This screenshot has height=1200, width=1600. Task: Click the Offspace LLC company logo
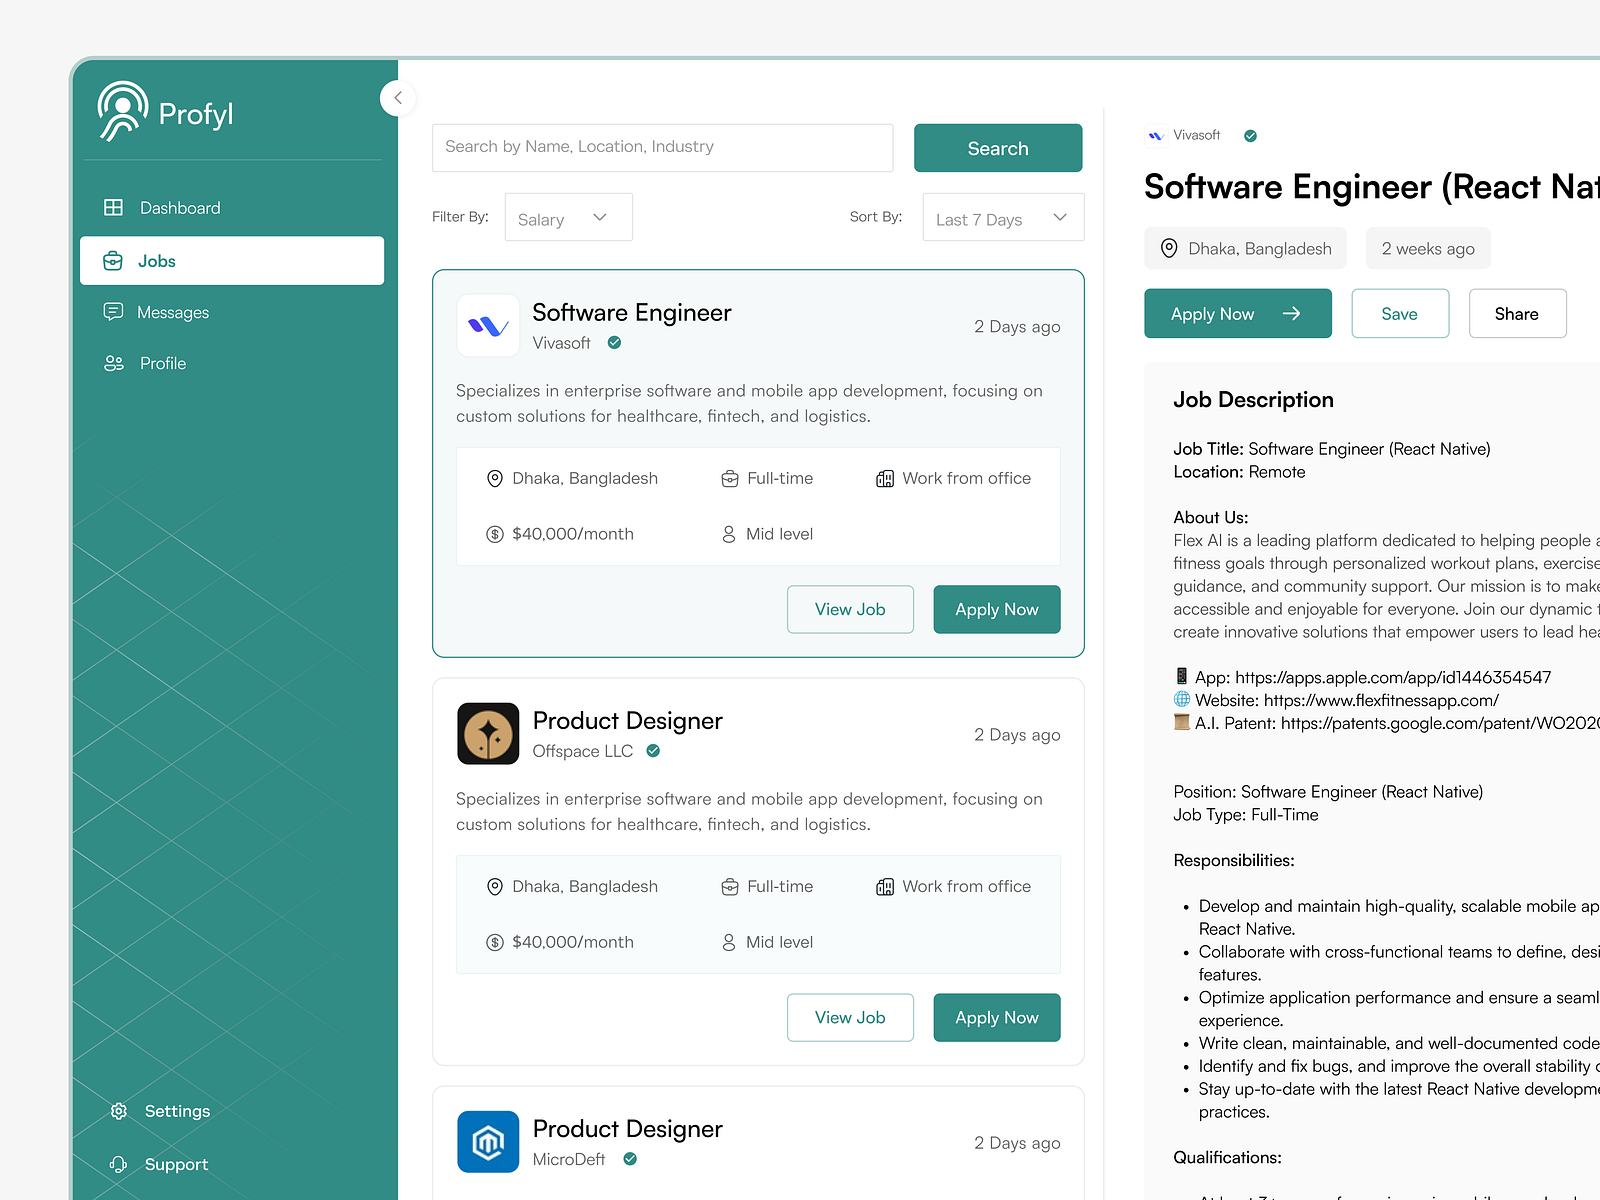pos(488,733)
